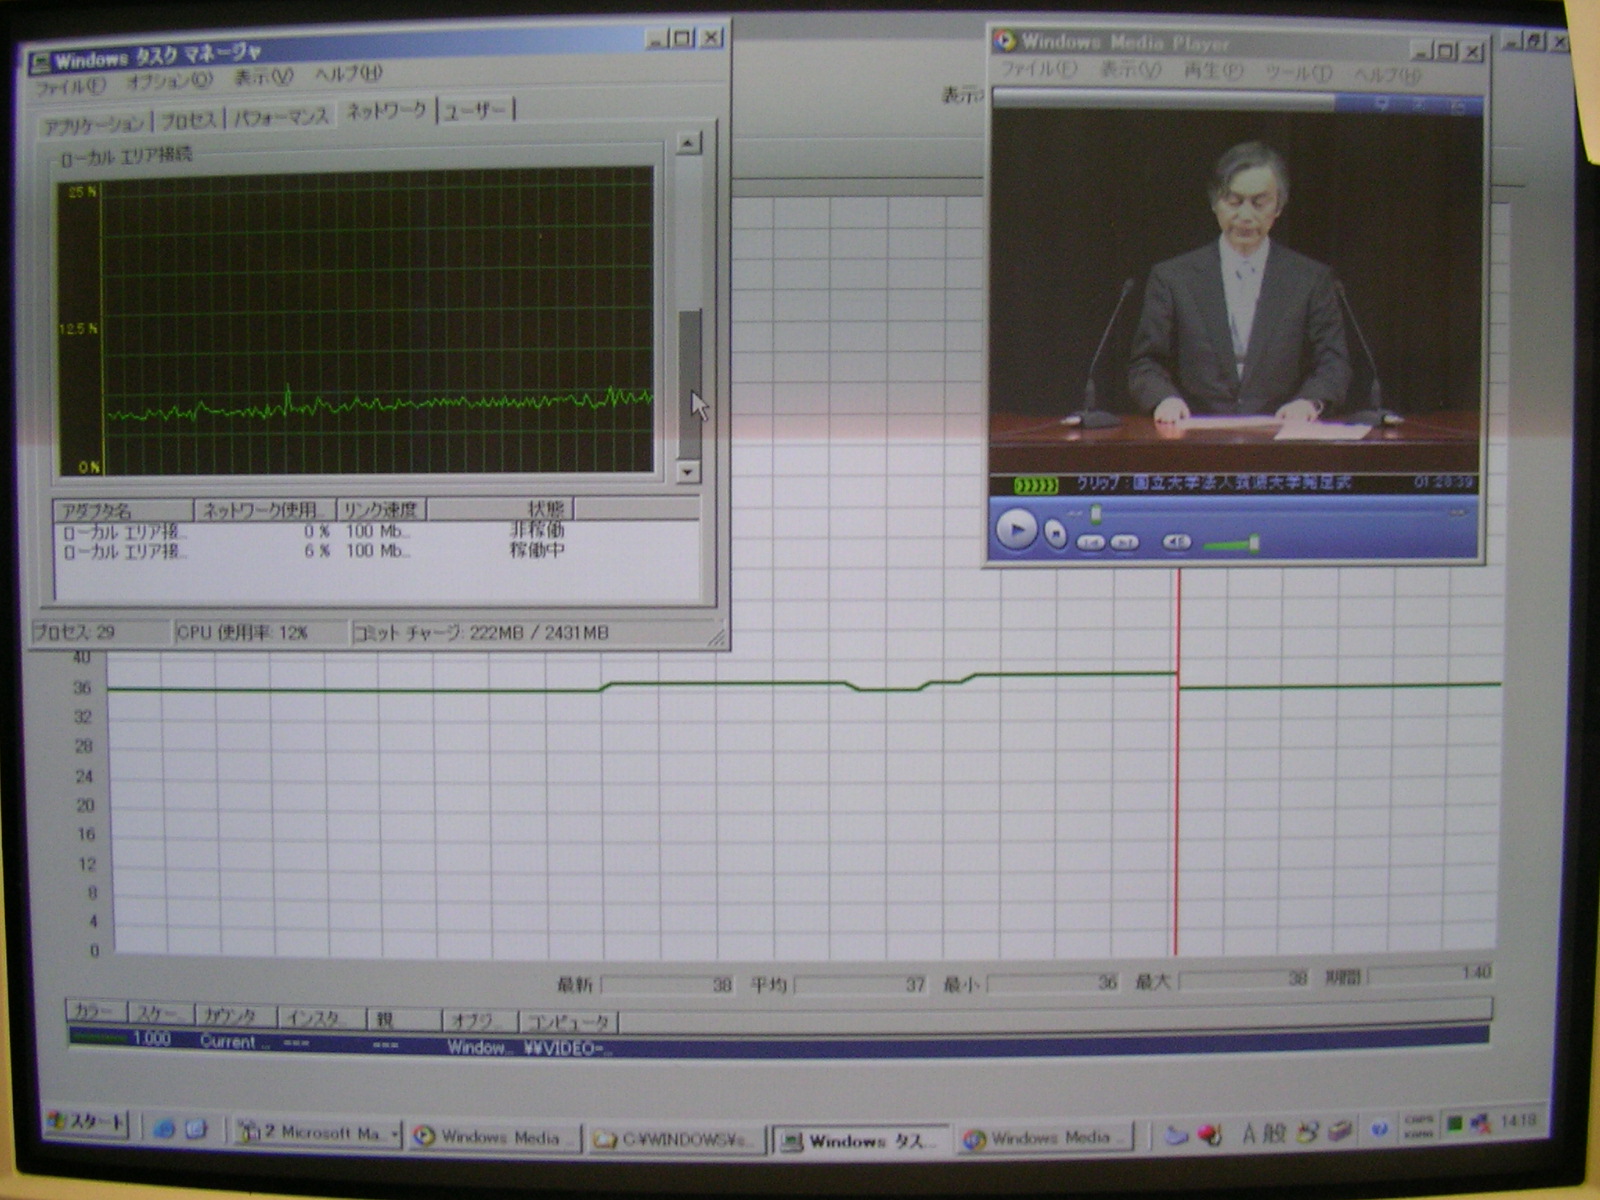1600x1200 pixels.
Task: Open ツール menu in Windows Media Player
Action: pyautogui.click(x=1298, y=73)
